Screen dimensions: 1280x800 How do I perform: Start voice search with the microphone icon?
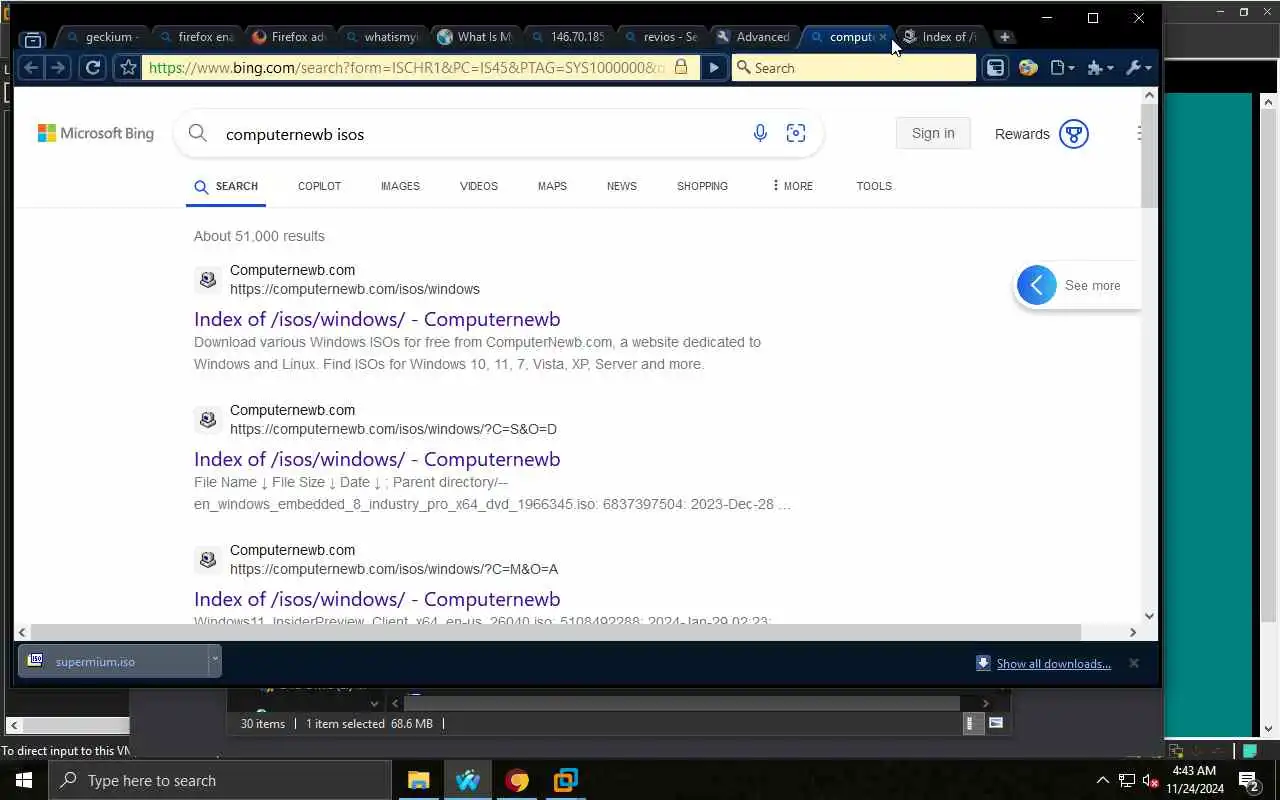click(x=760, y=133)
